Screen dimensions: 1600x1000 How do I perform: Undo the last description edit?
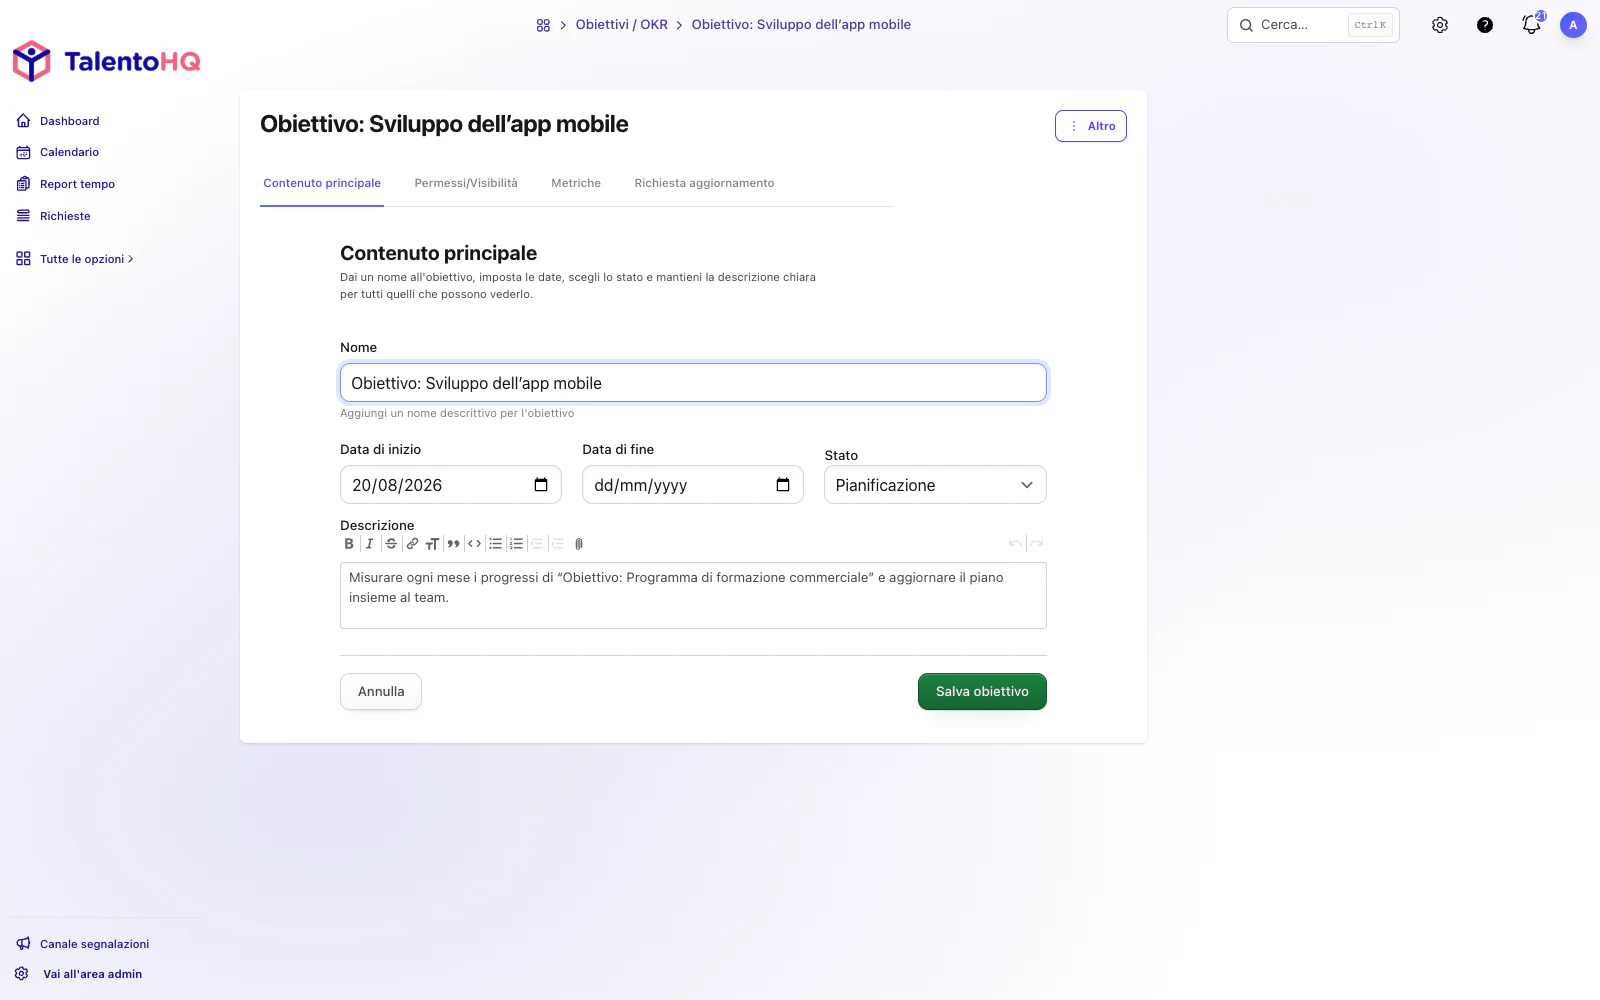1016,544
